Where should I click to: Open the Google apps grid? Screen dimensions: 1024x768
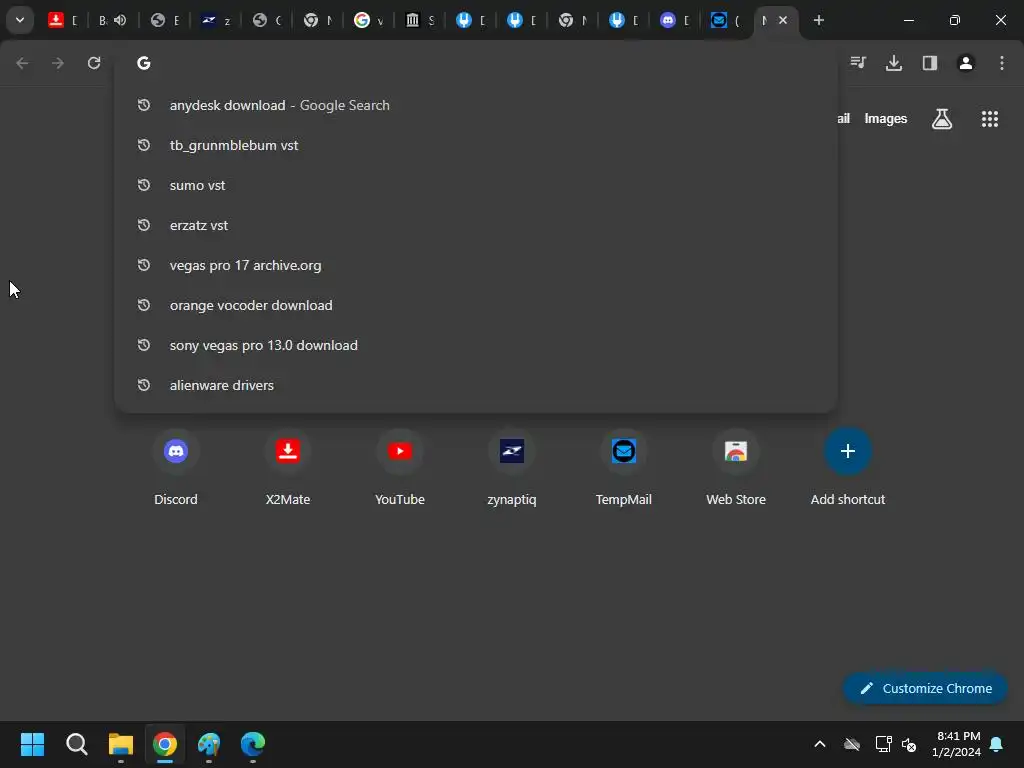pos(989,119)
